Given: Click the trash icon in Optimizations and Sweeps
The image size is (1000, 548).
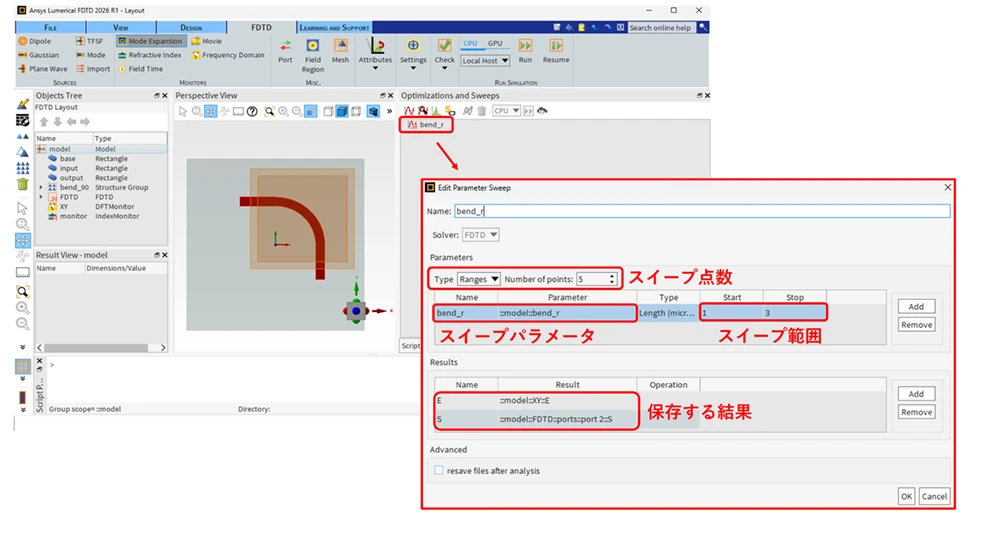Looking at the screenshot, I should pyautogui.click(x=482, y=111).
